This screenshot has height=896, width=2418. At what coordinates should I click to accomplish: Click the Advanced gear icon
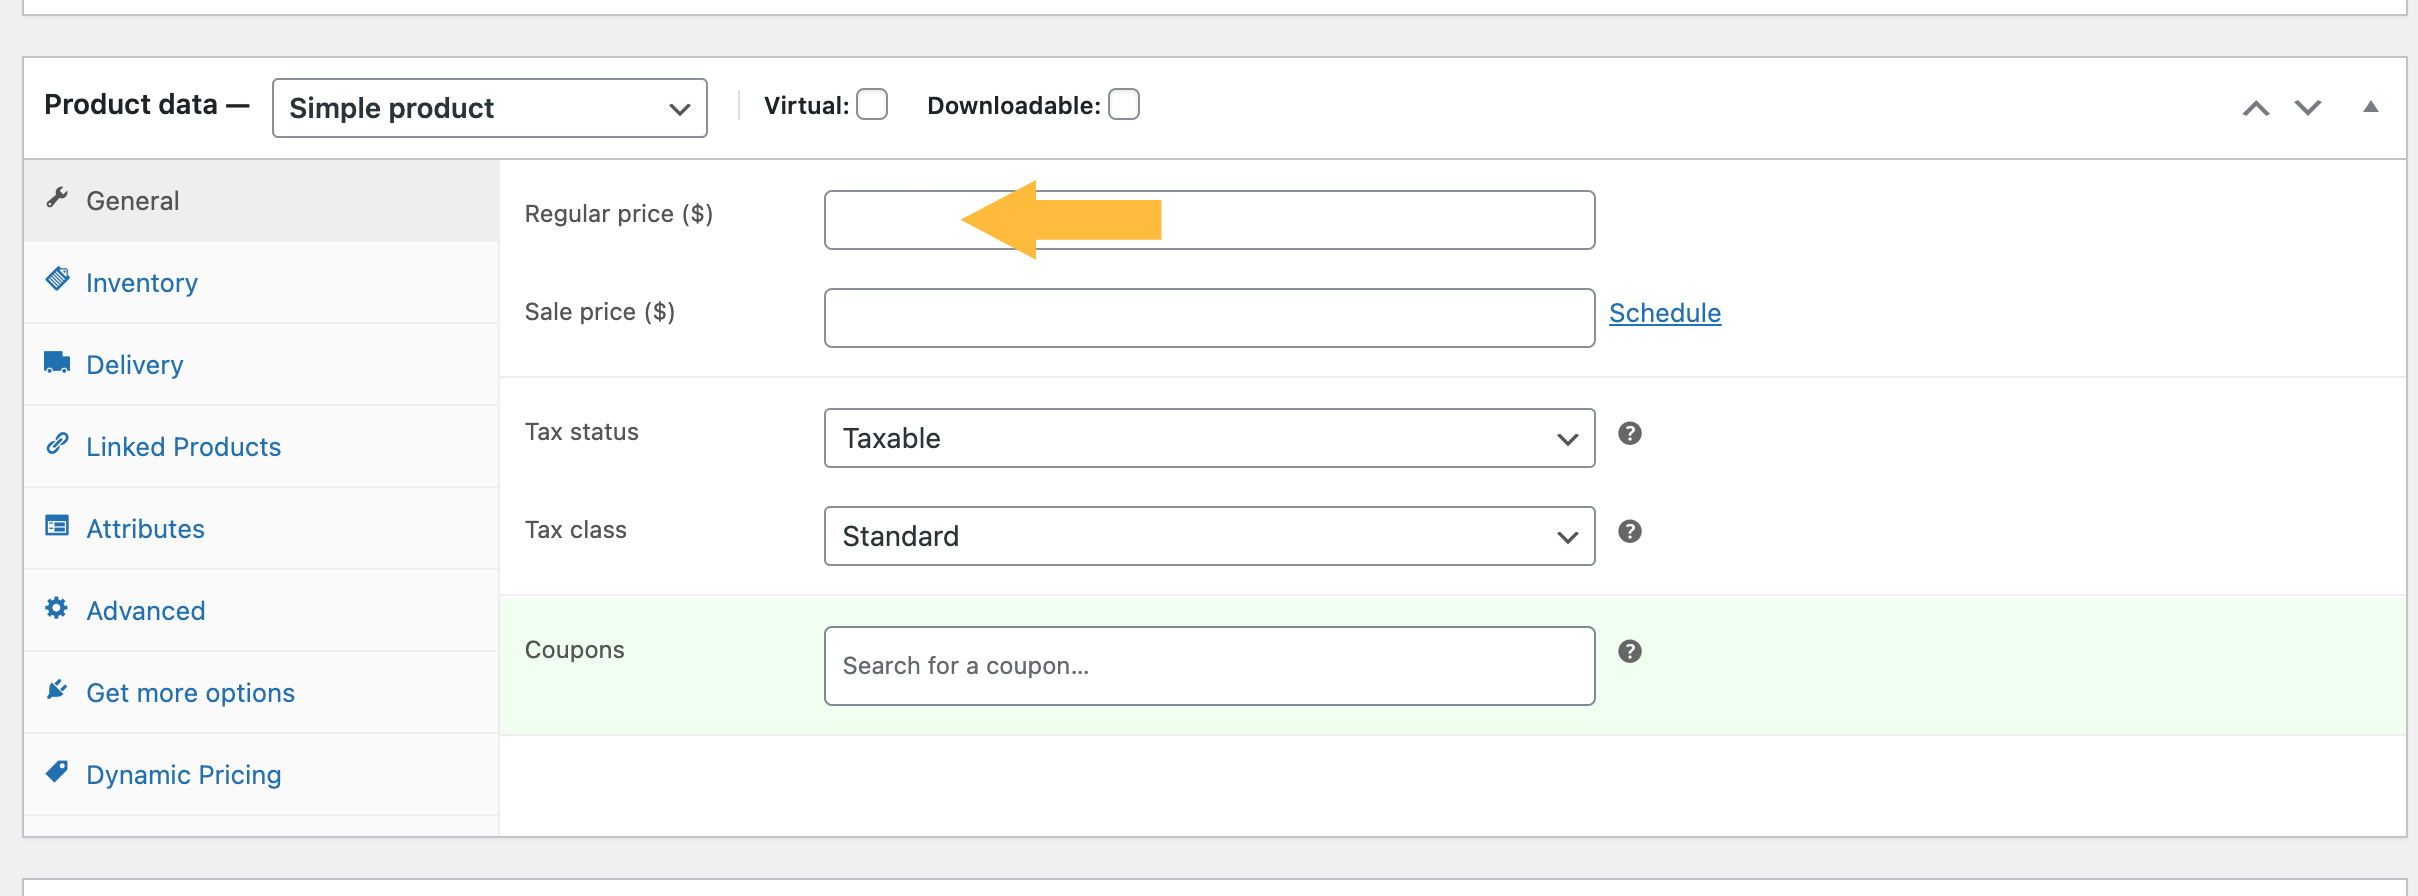[57, 608]
